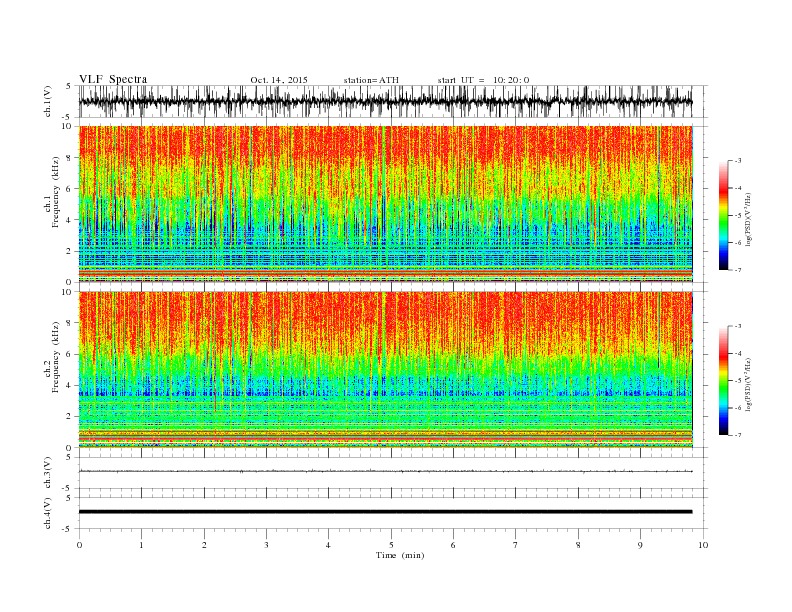Click the ch.1 voltage waveform trace
Screen dimensions: 792x612
[x=386, y=101]
